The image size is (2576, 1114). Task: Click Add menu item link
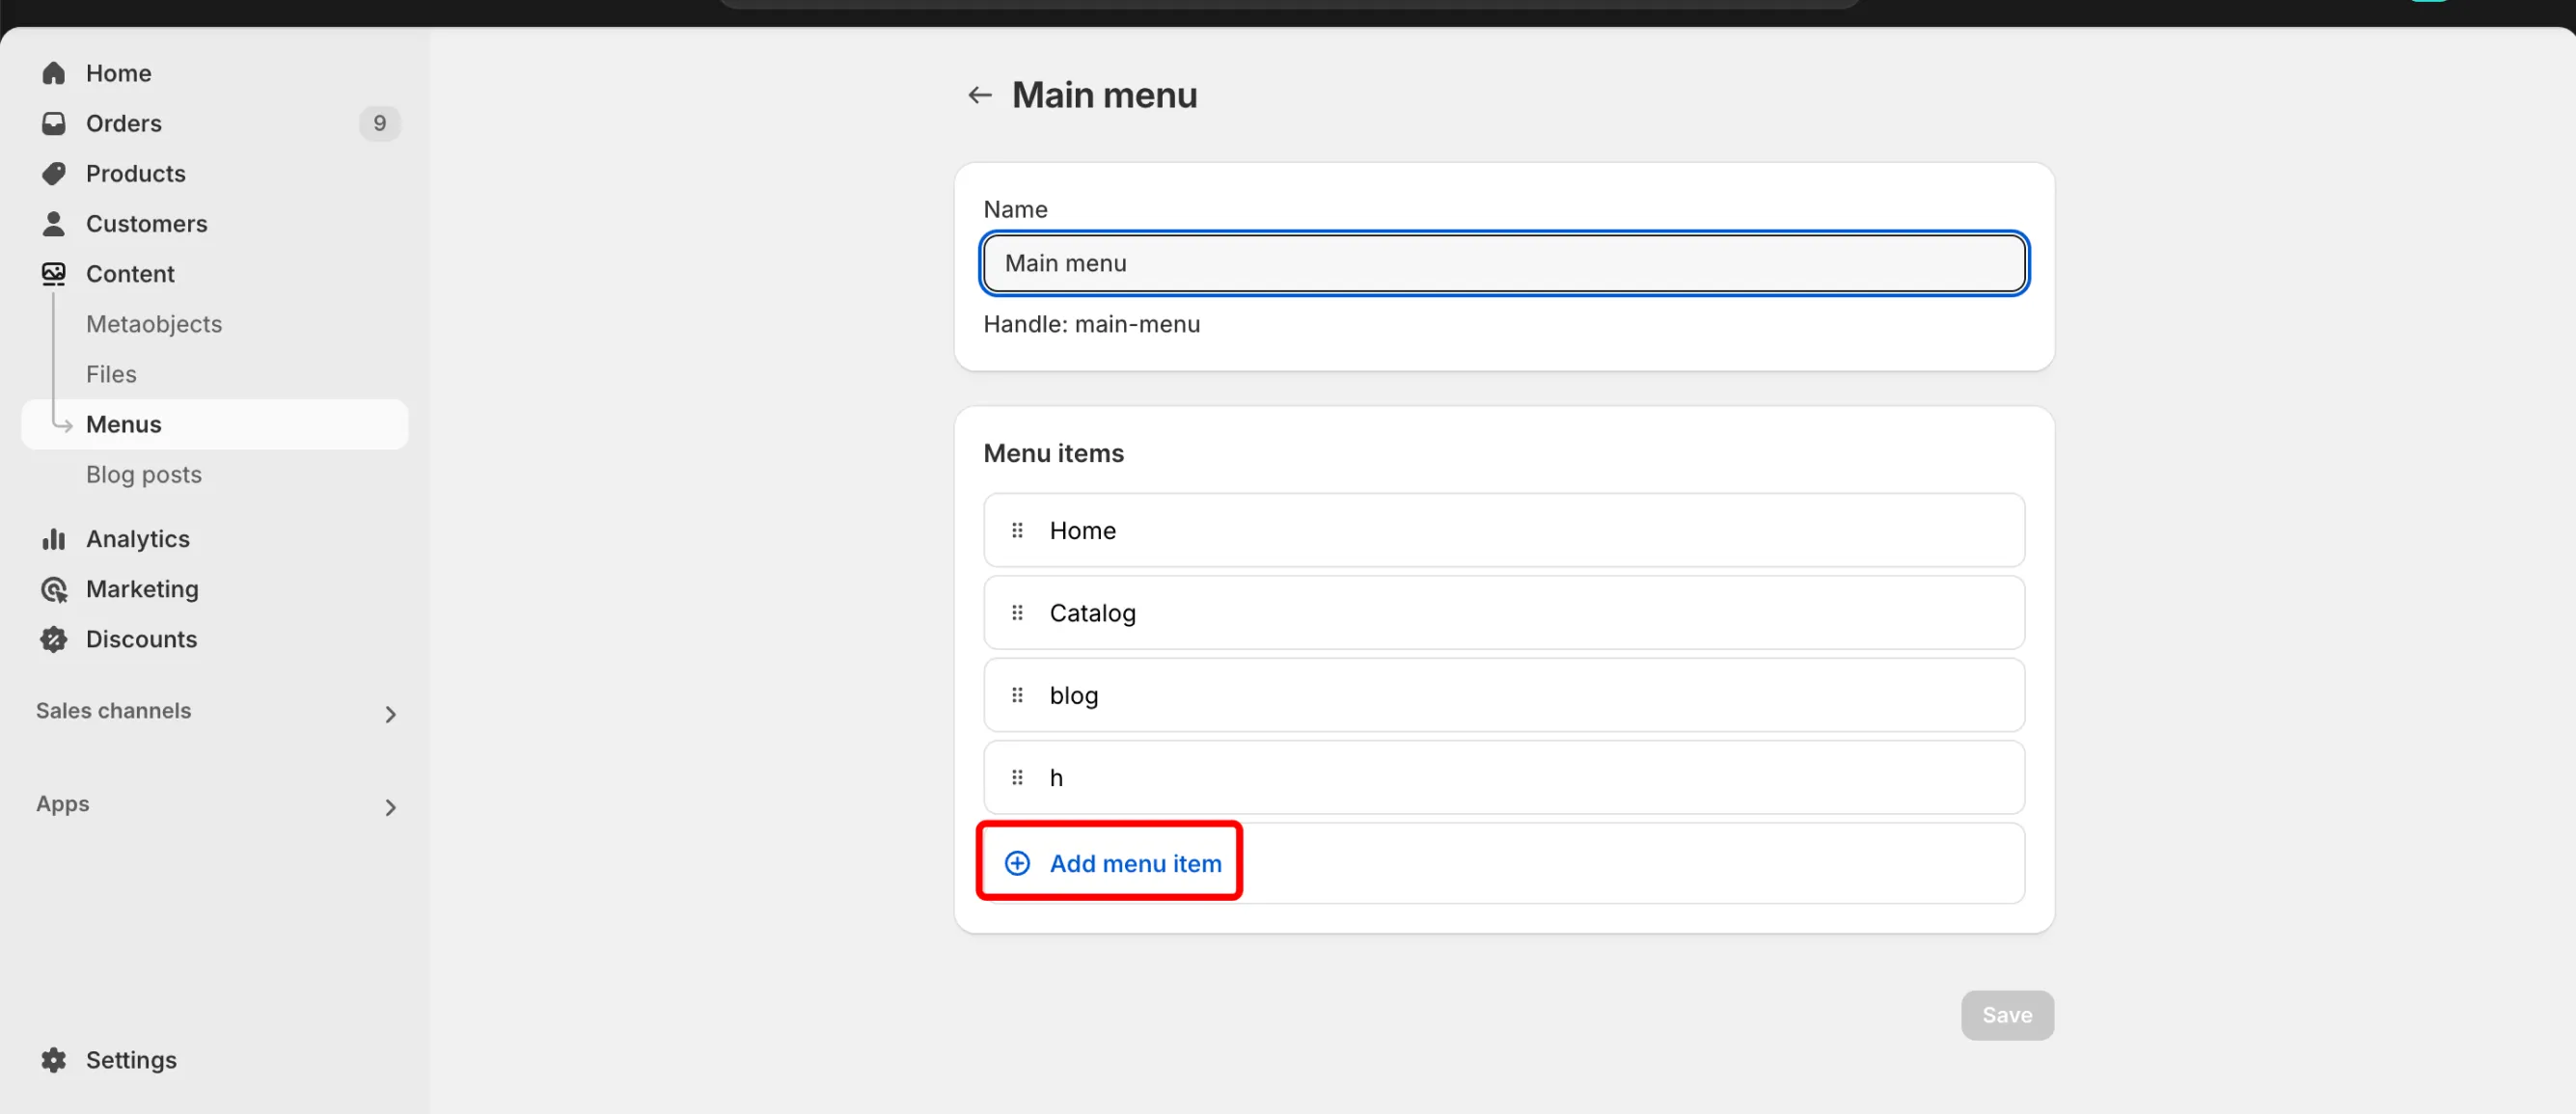tap(1135, 863)
